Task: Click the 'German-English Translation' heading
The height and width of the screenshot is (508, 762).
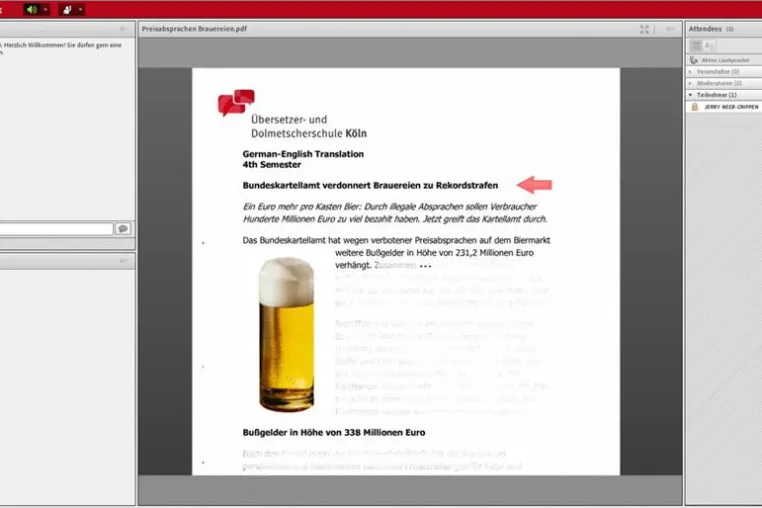Action: coord(303,154)
